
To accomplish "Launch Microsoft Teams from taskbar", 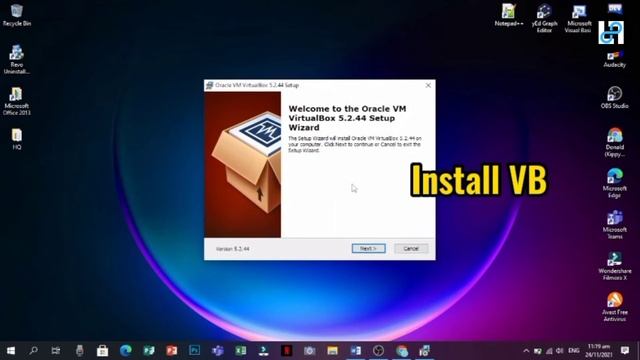I will tap(218, 351).
